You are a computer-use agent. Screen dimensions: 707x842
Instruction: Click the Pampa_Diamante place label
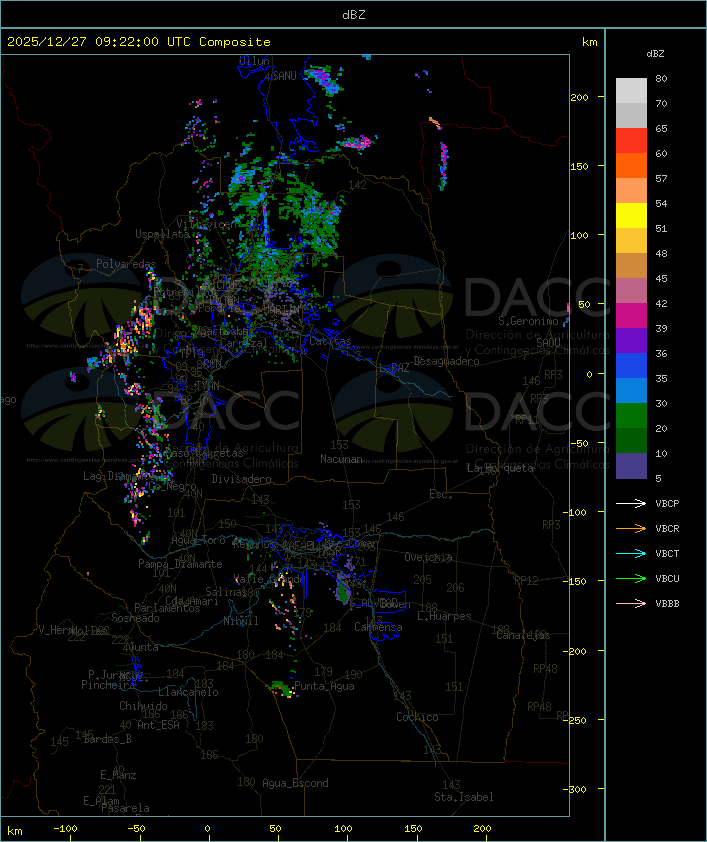(180, 563)
